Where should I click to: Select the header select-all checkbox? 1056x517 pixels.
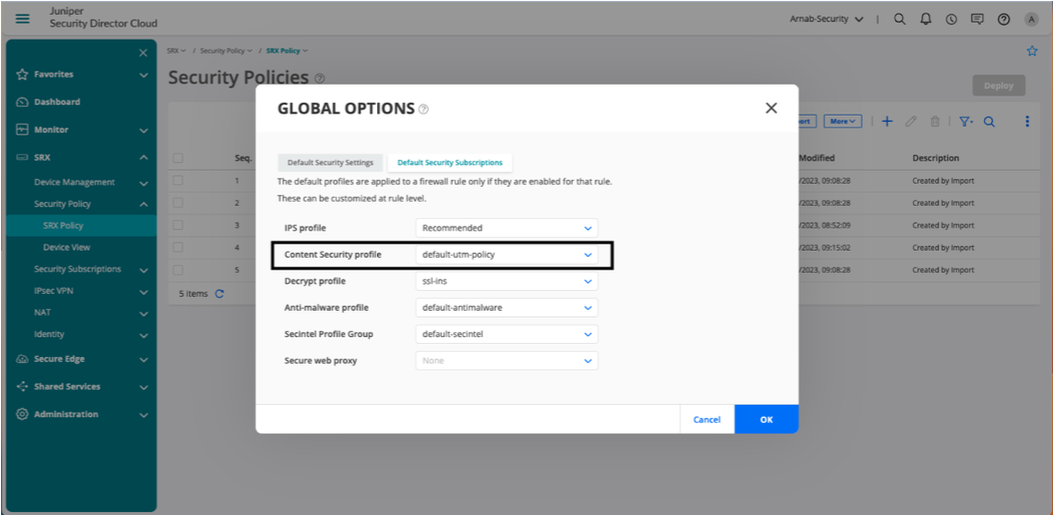click(x=178, y=158)
